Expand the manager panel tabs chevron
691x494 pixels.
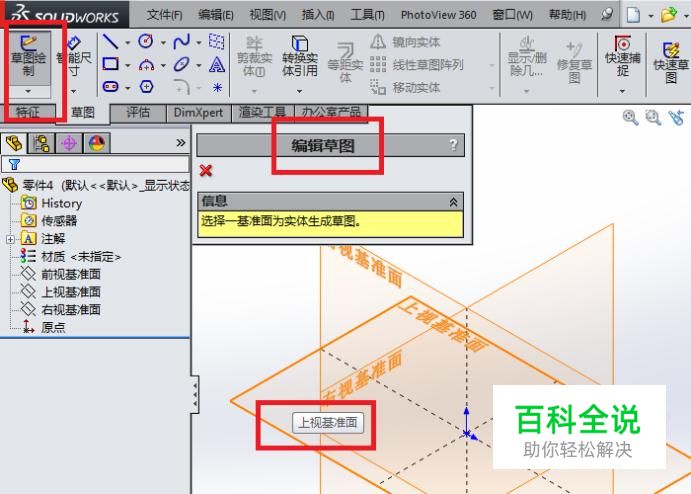181,143
